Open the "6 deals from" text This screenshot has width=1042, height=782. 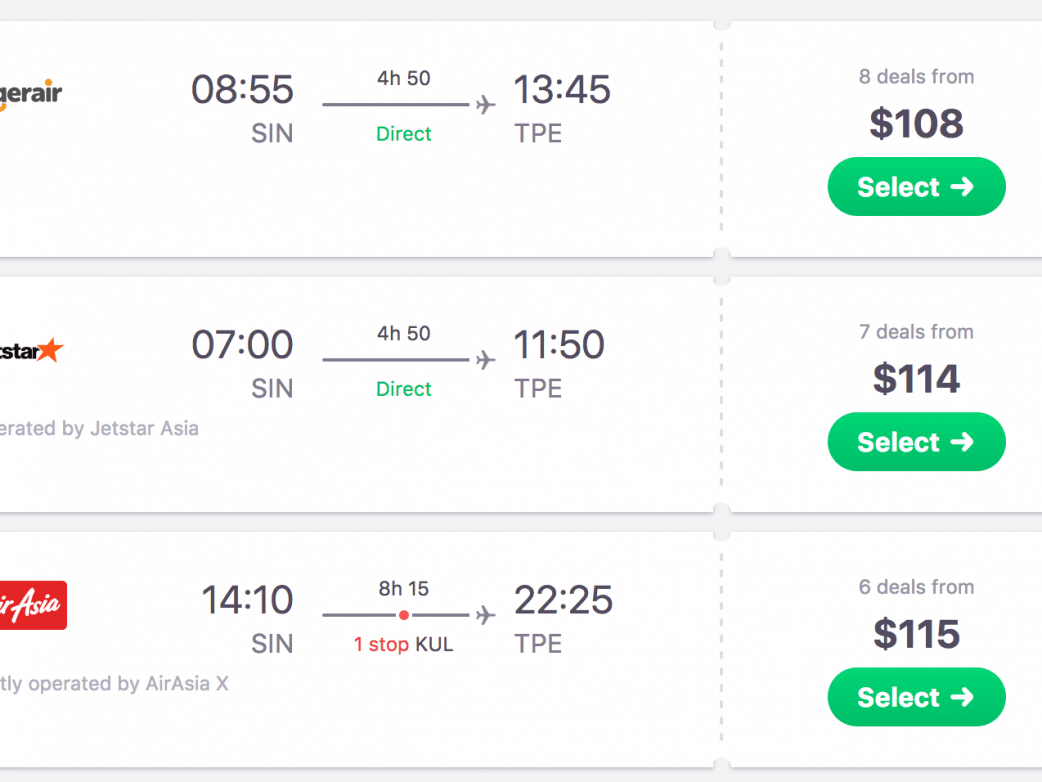pyautogui.click(x=916, y=587)
